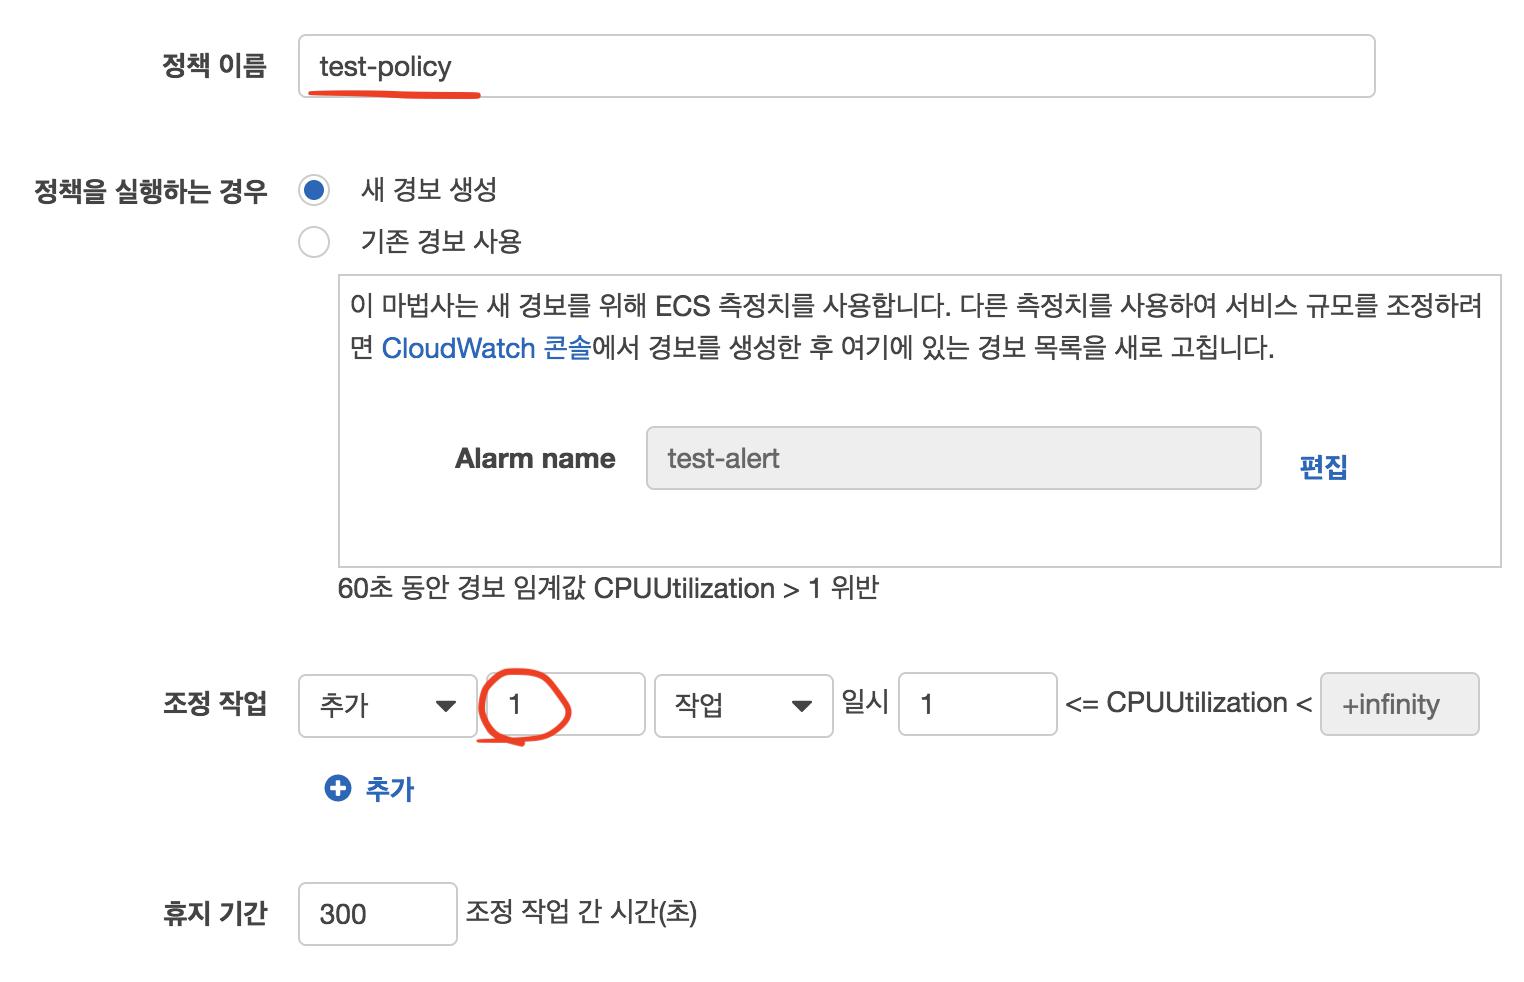Click the 정책 이름 label
1524x982 pixels.
[214, 66]
